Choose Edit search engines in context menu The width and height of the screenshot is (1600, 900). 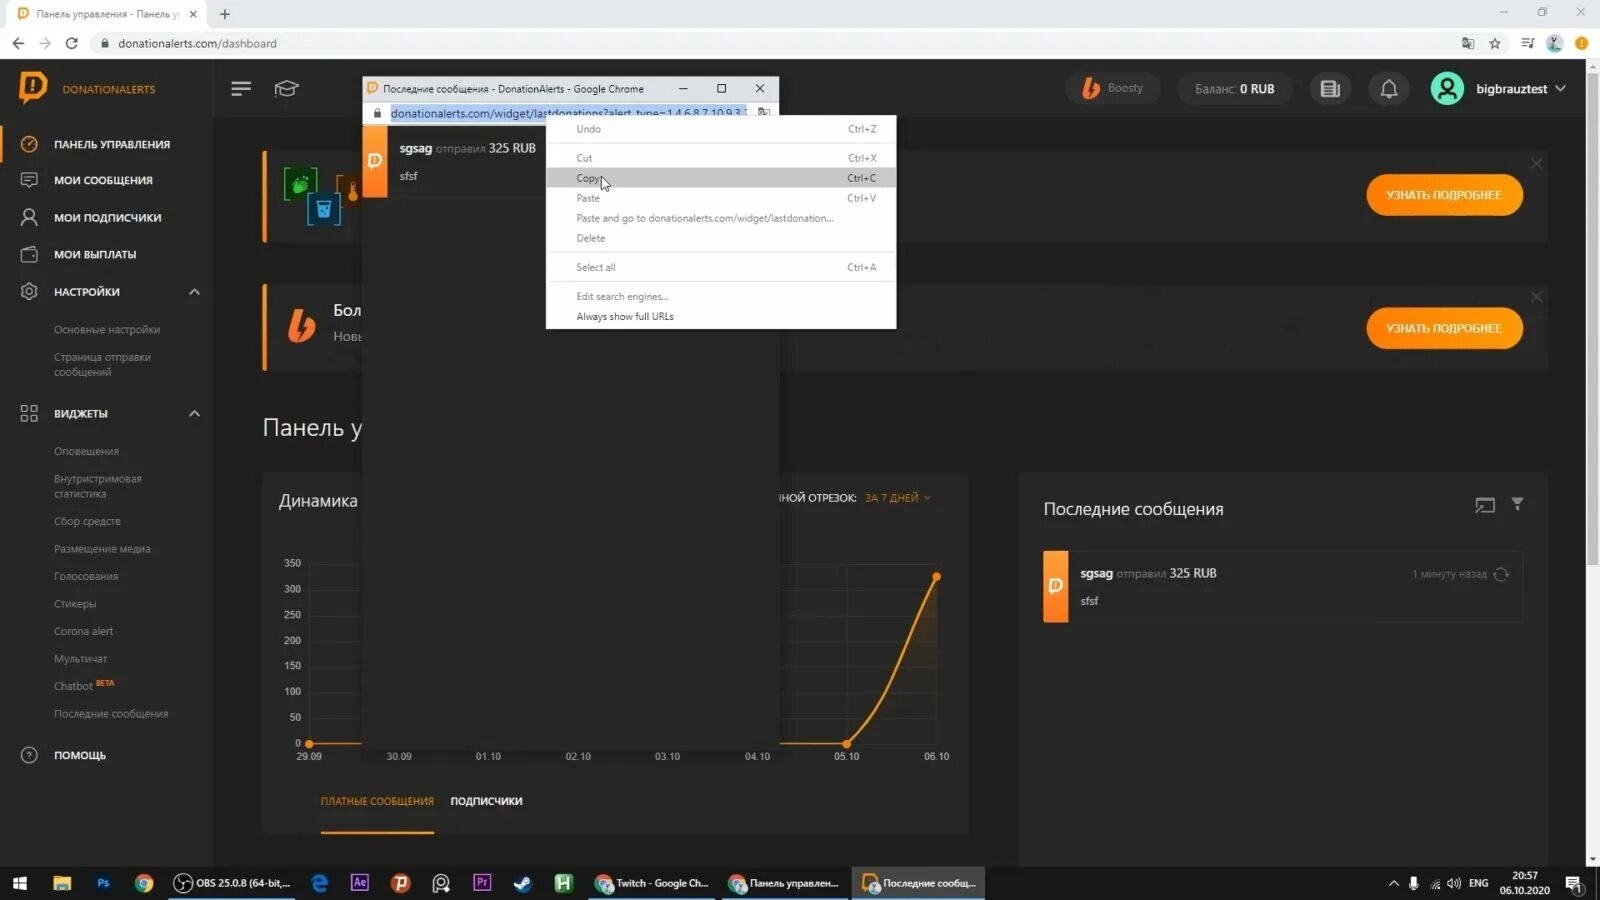coord(721,296)
